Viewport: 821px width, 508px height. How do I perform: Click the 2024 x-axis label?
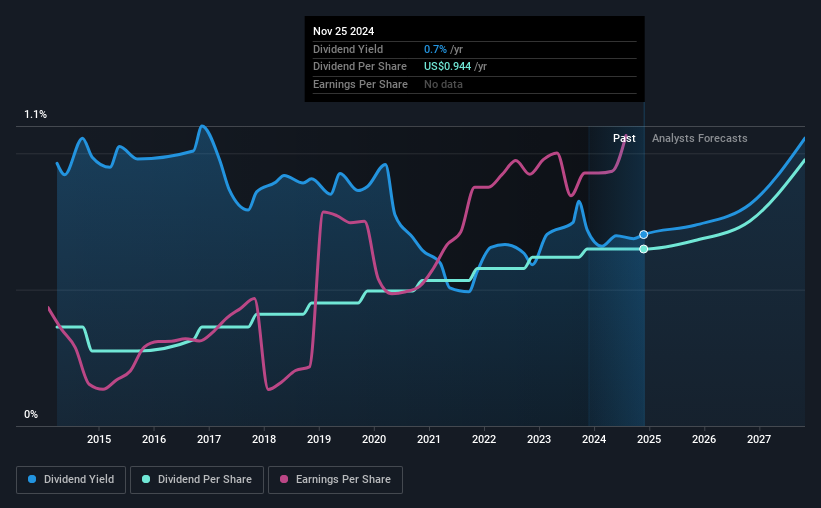click(594, 439)
